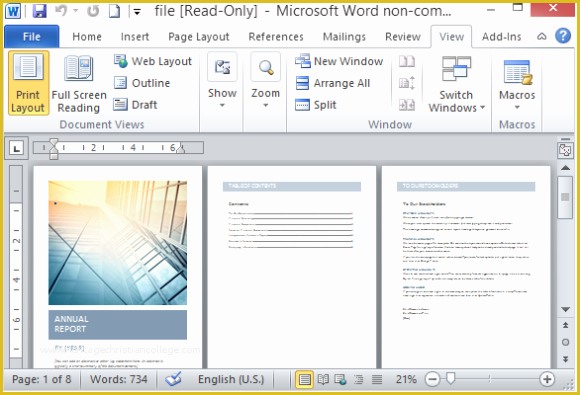Open Select Browse Object circle button

point(565,342)
